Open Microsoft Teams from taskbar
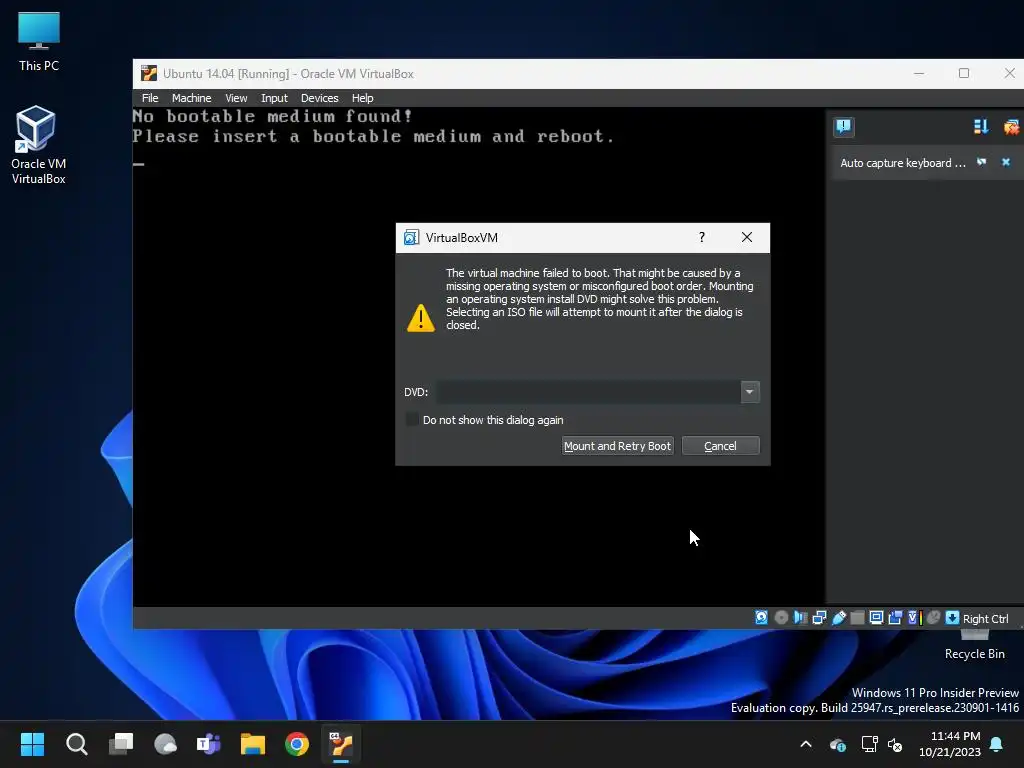Viewport: 1024px width, 768px height. point(209,744)
